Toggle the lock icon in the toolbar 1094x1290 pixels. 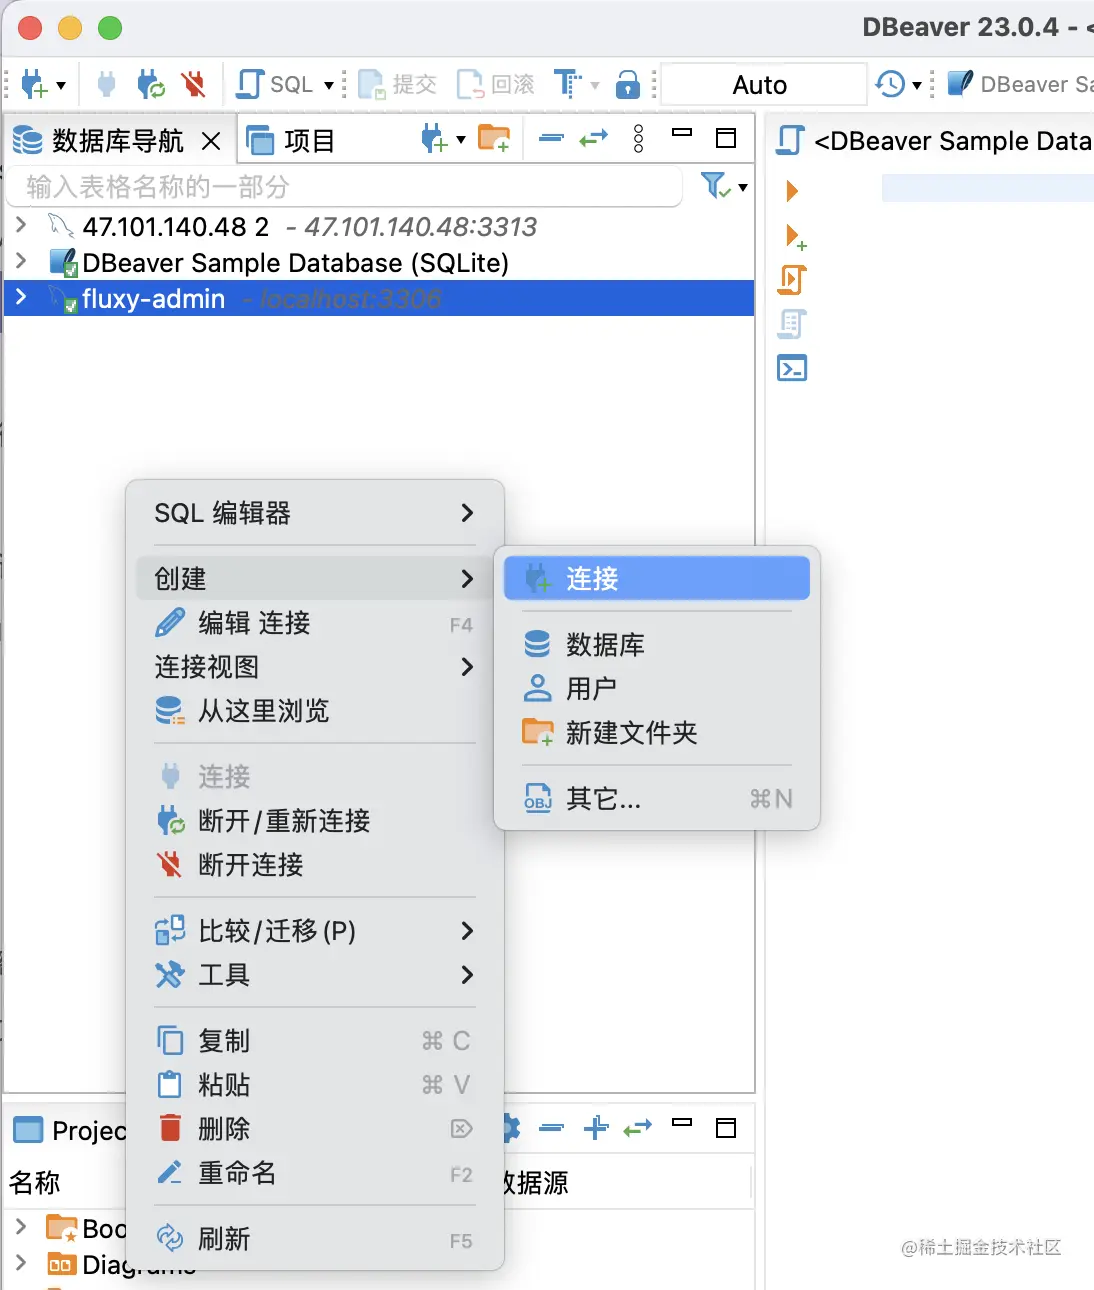(627, 85)
